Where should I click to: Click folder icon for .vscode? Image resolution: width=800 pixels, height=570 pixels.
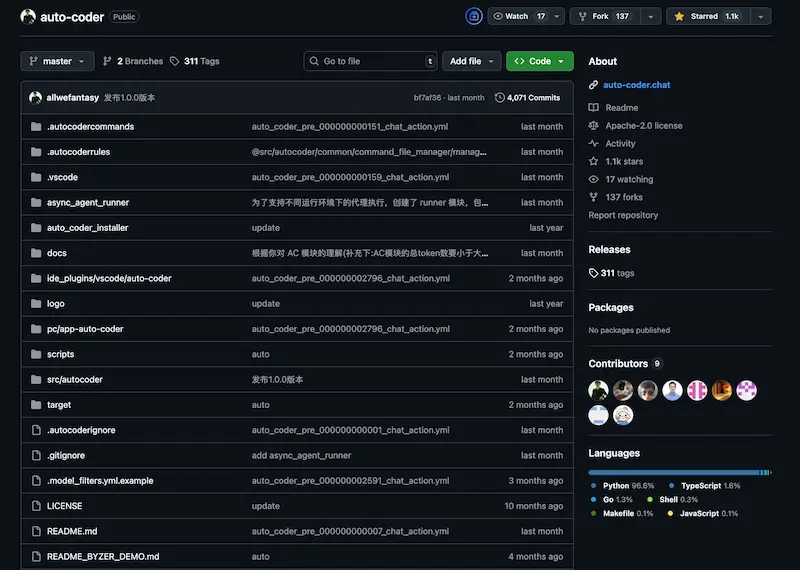tap(36, 177)
